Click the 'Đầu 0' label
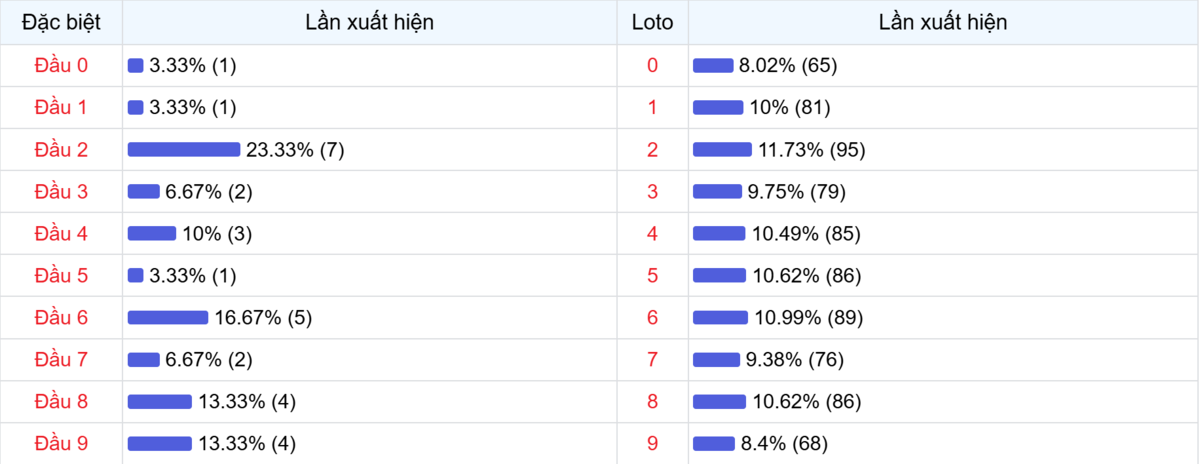This screenshot has height=464, width=1200. (x=61, y=66)
